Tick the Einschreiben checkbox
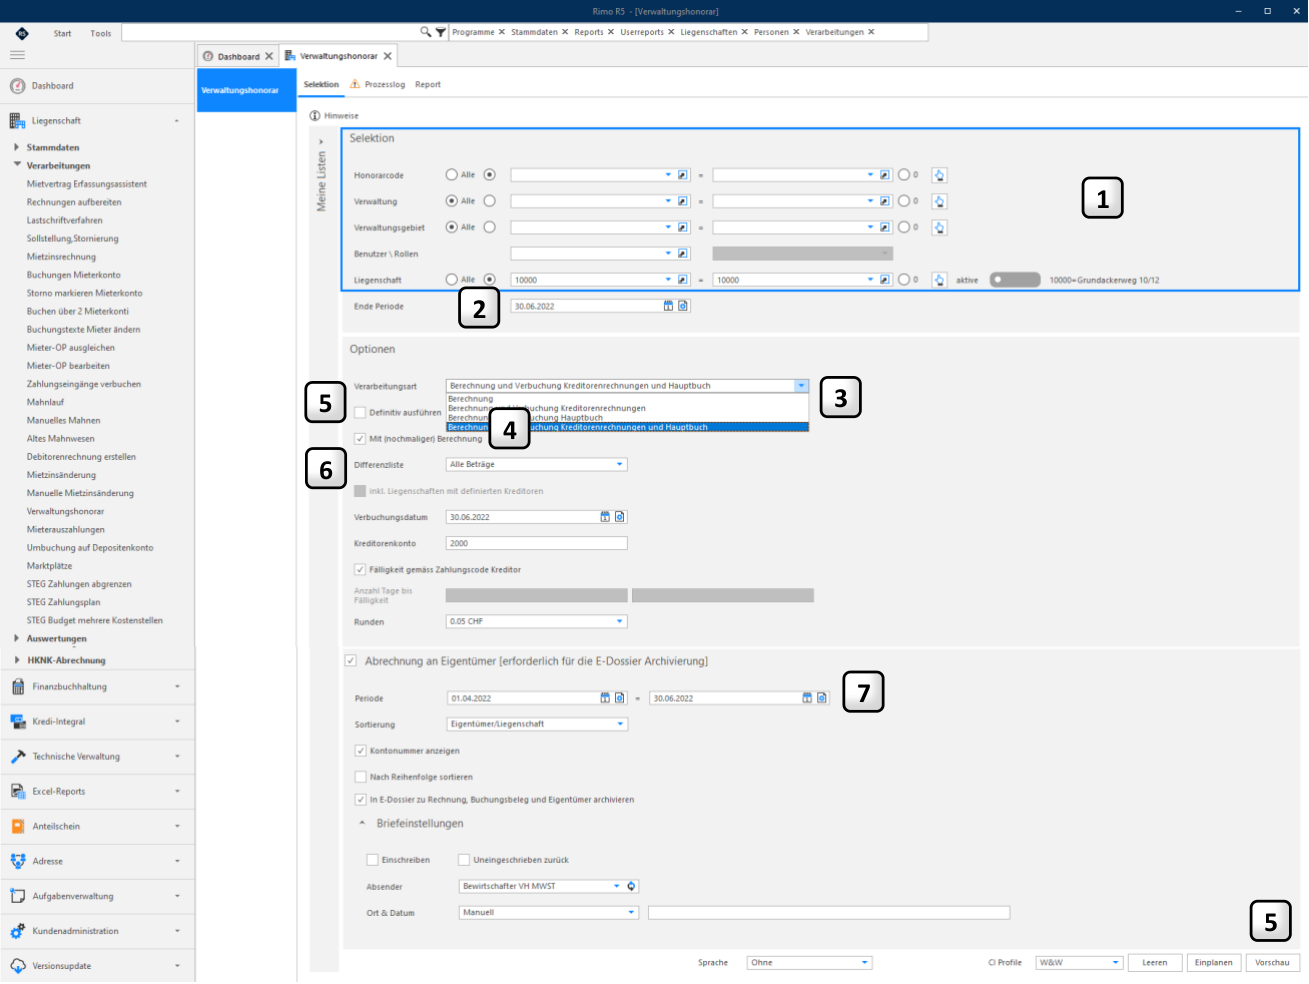The height and width of the screenshot is (984, 1309). pos(373,860)
